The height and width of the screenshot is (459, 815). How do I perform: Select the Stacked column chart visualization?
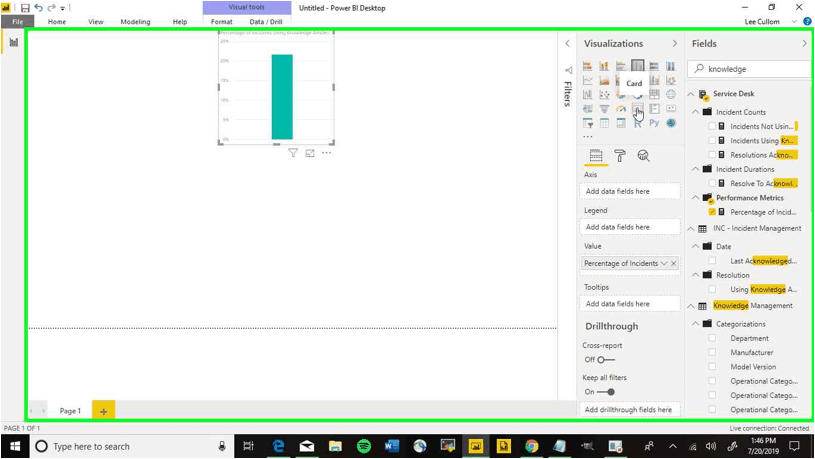[x=604, y=66]
